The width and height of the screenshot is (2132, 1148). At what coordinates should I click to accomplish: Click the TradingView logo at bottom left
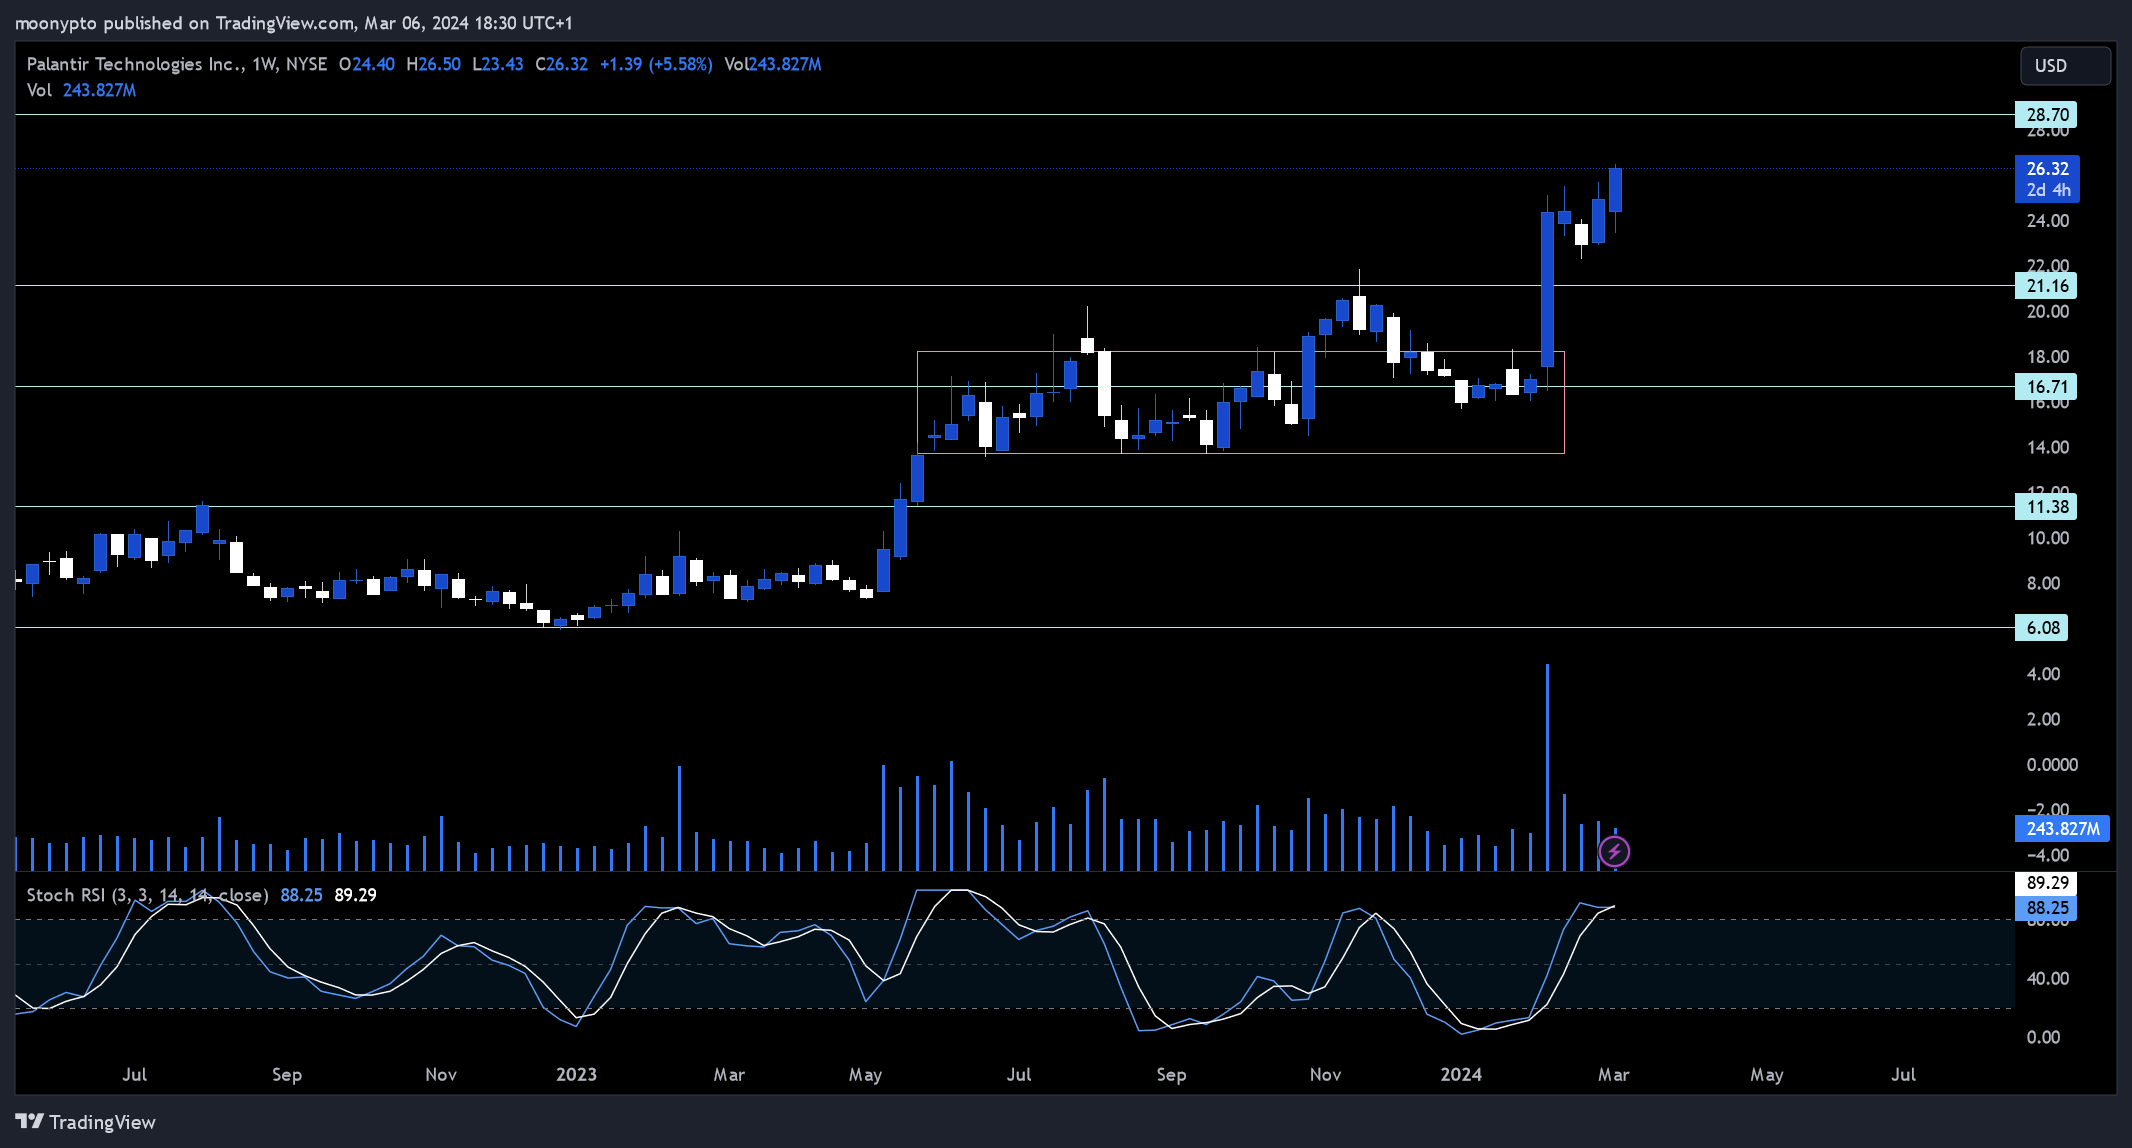86,1122
